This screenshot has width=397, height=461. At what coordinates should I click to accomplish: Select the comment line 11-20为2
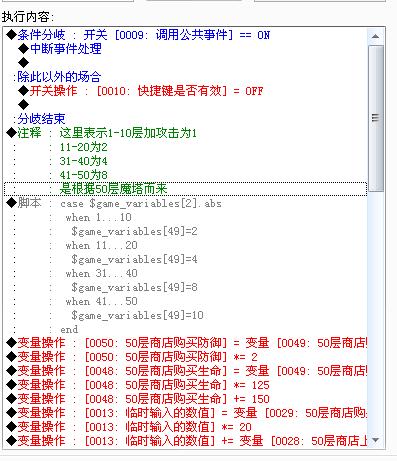(x=186, y=147)
